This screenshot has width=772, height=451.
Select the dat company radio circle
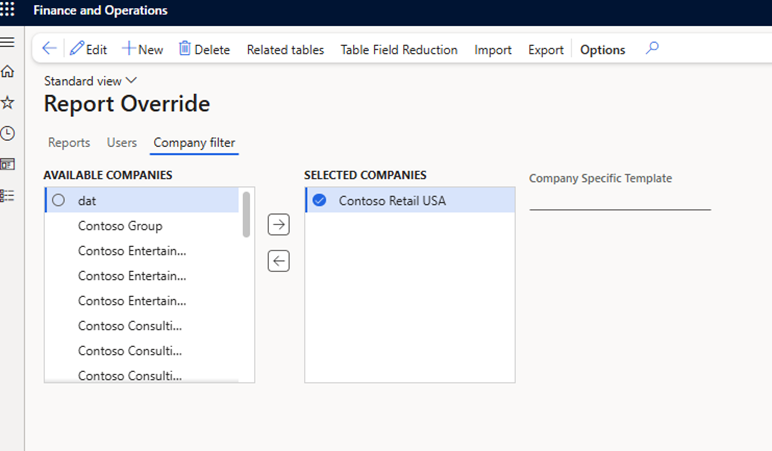(58, 200)
